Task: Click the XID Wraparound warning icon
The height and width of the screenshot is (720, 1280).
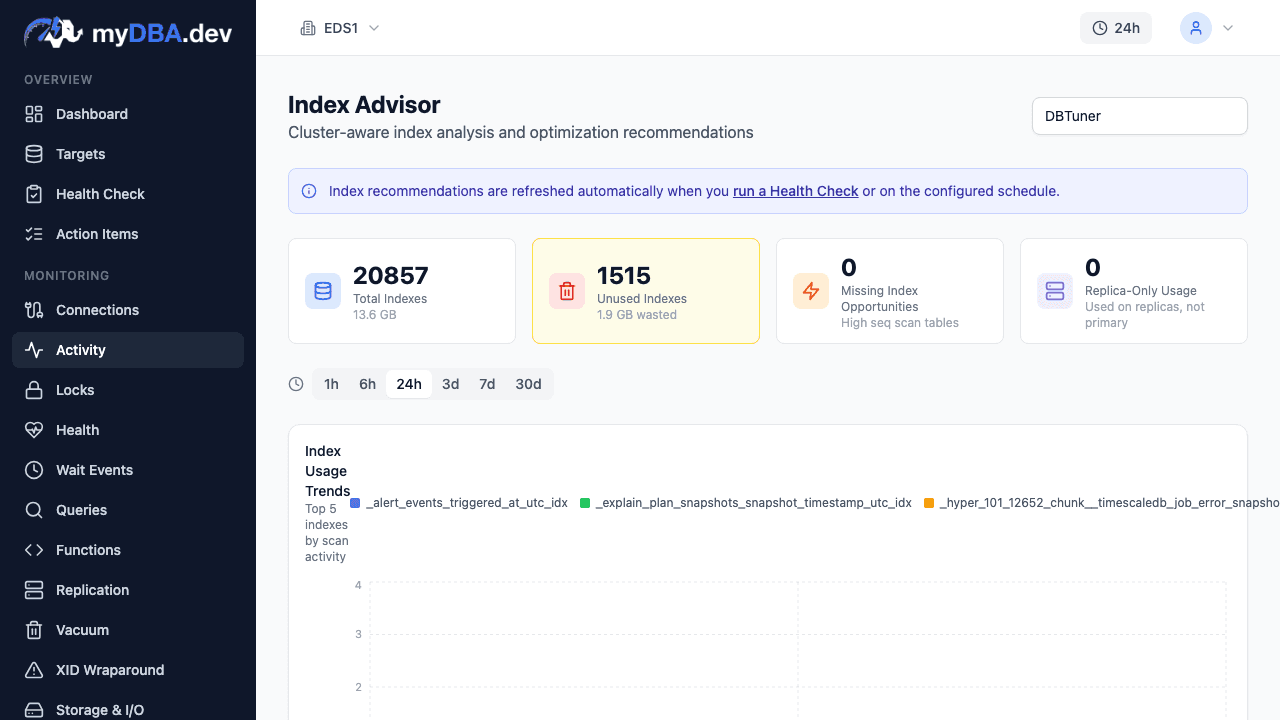Action: pyautogui.click(x=34, y=670)
